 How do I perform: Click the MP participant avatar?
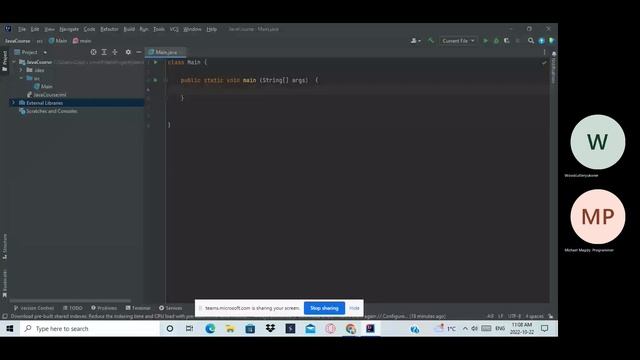pyautogui.click(x=598, y=217)
